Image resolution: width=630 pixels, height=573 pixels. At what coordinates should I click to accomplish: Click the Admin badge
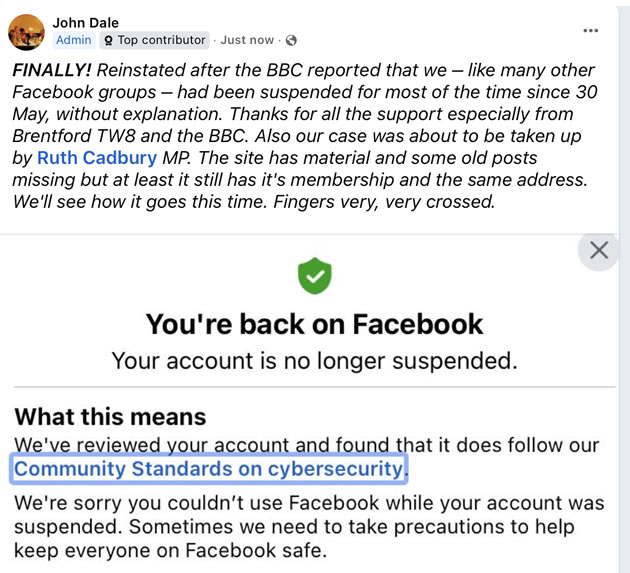73,40
